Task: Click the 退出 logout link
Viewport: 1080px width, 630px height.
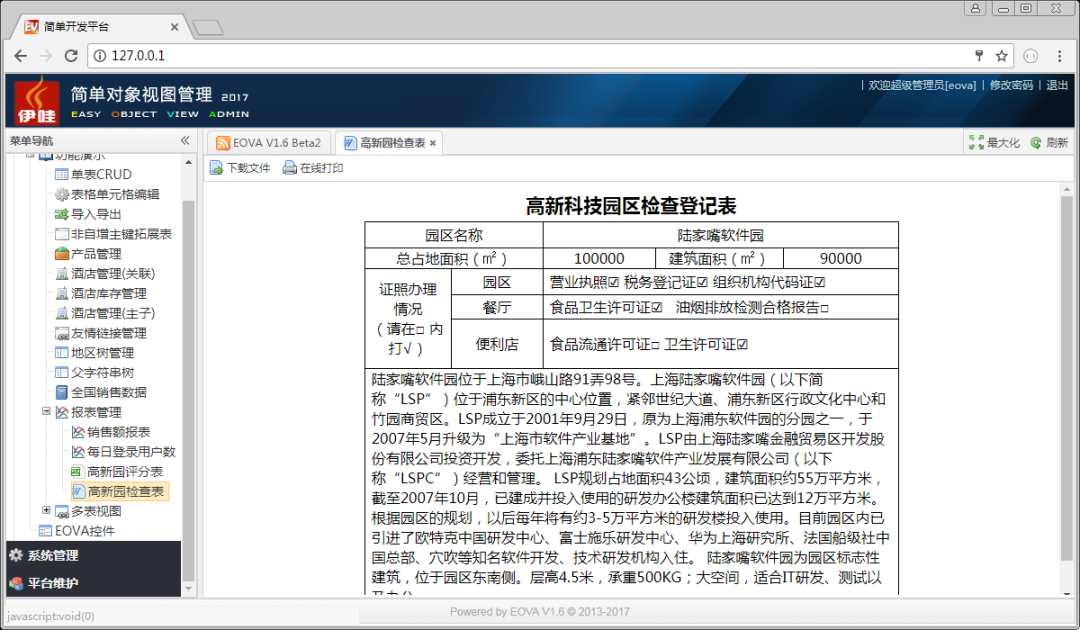Action: 1057,85
